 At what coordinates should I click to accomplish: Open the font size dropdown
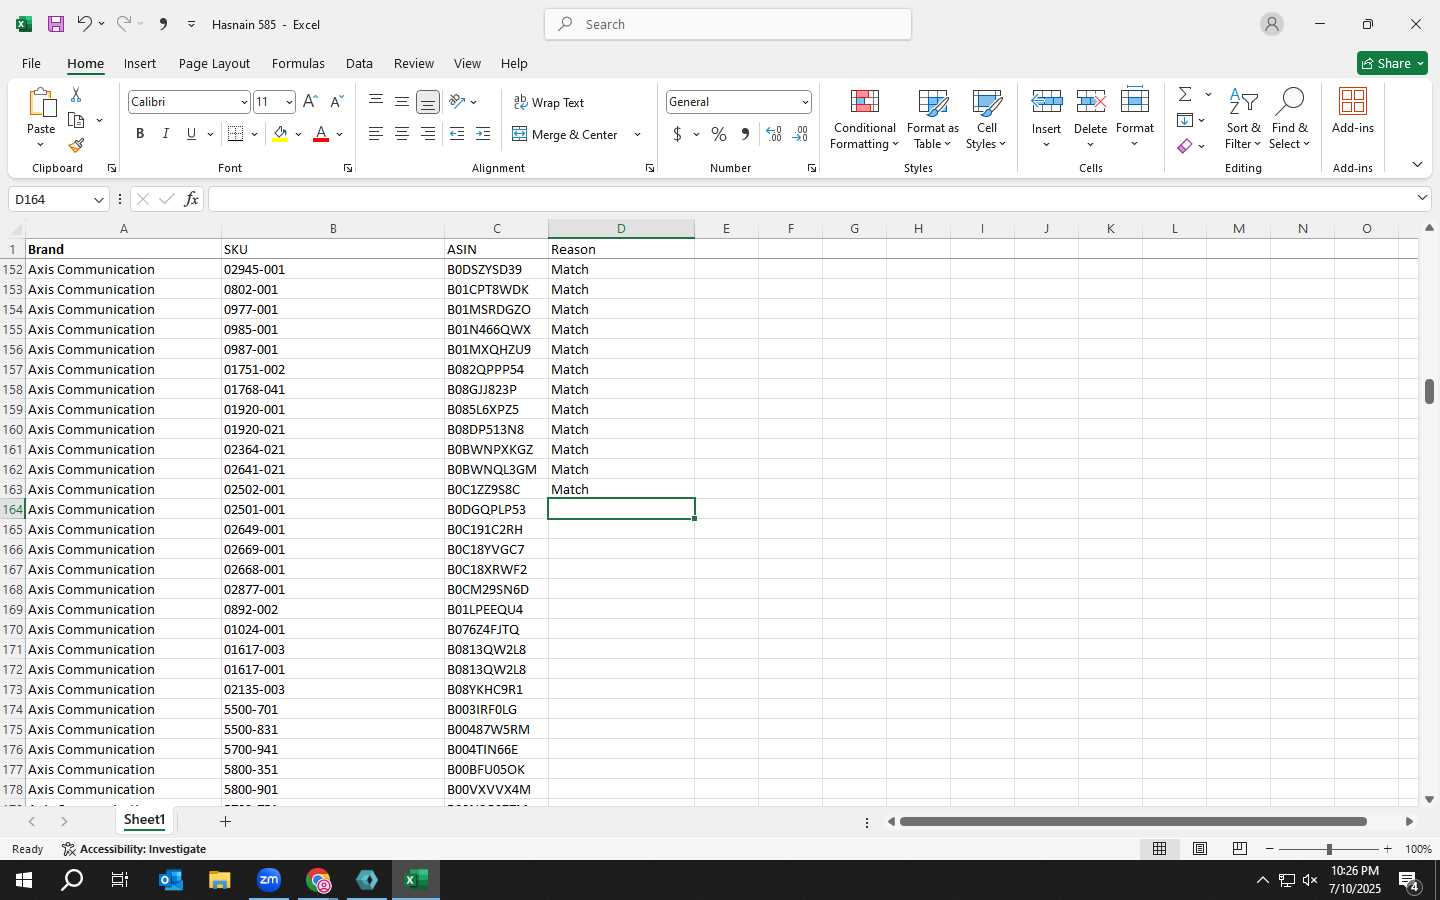289,102
